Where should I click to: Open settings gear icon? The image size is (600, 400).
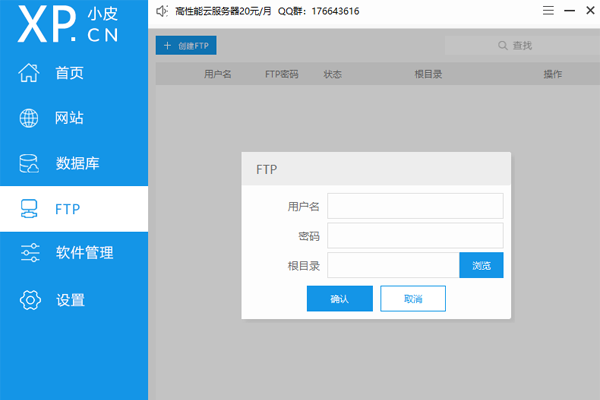[30, 300]
